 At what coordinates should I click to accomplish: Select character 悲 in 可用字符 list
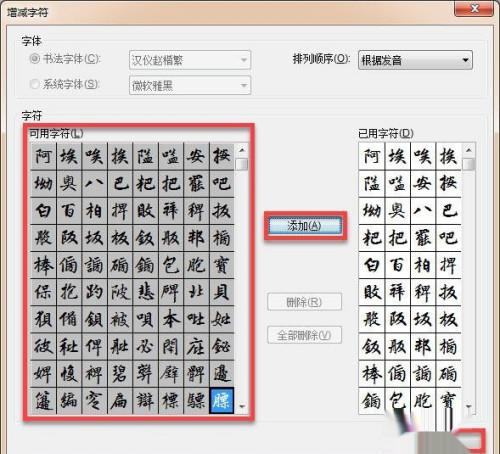pyautogui.click(x=145, y=292)
